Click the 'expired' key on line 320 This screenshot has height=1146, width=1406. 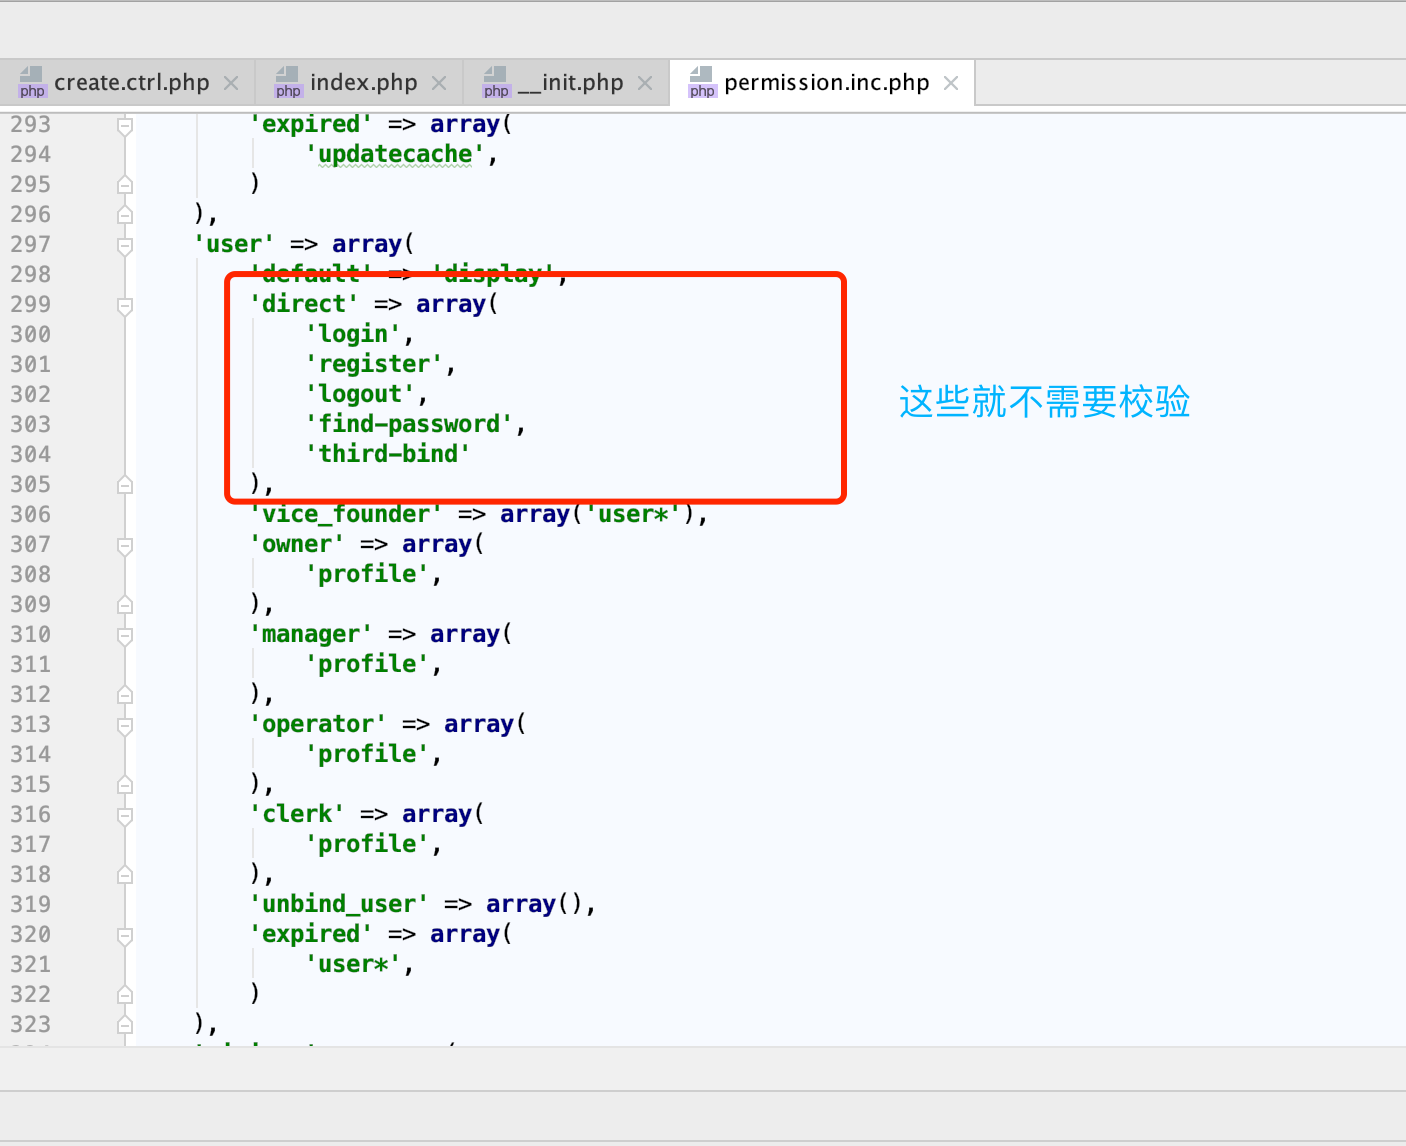tap(311, 934)
